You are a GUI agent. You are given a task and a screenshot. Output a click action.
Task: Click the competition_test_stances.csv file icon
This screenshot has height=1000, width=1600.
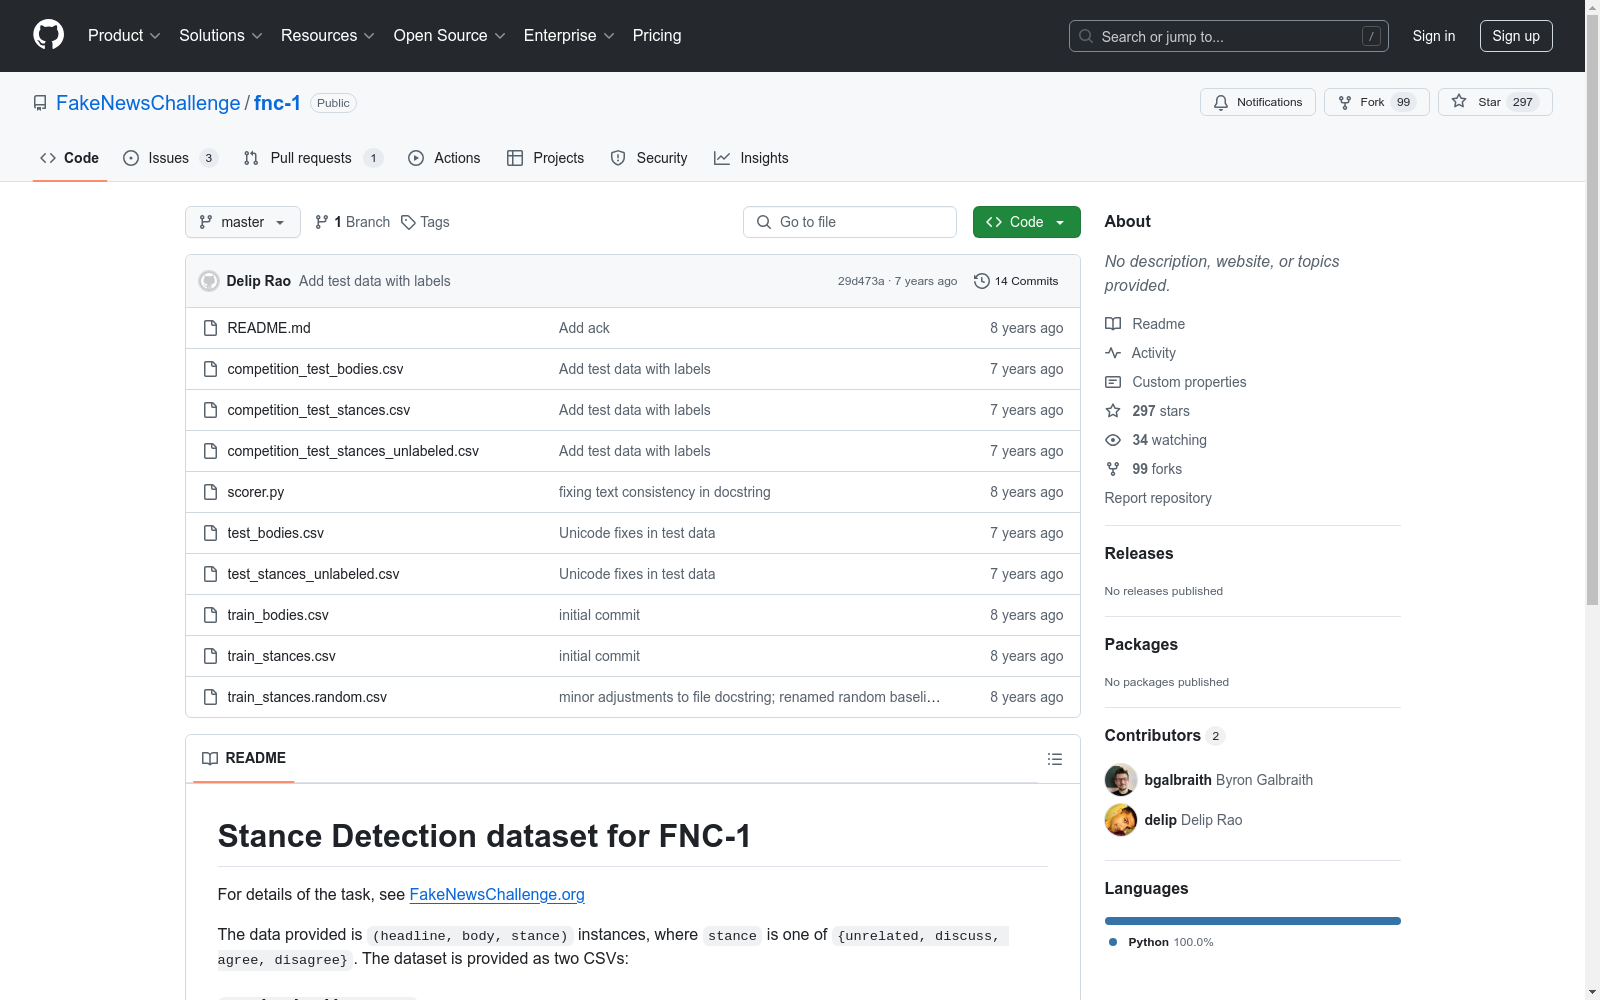click(210, 410)
